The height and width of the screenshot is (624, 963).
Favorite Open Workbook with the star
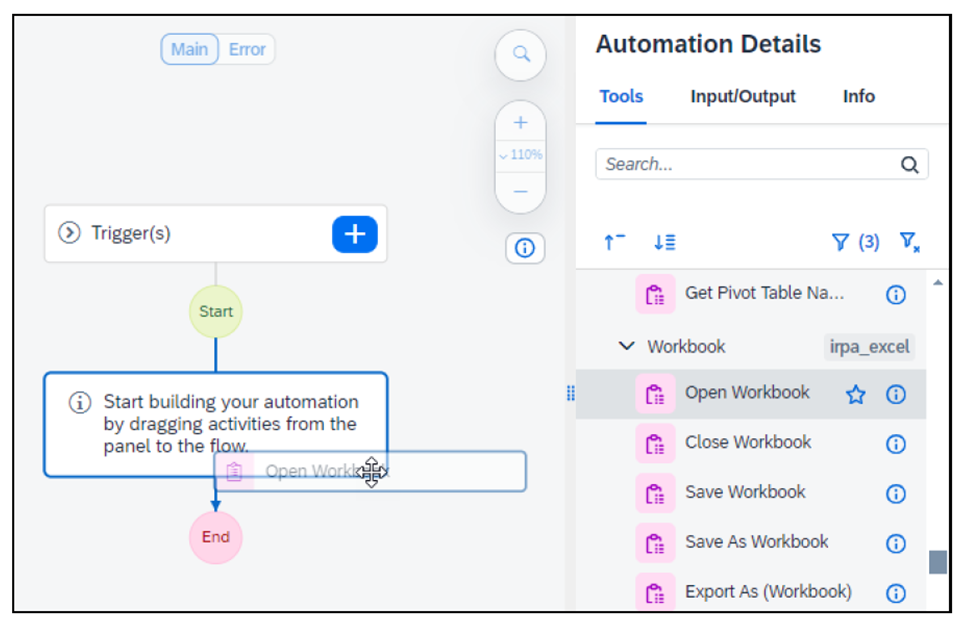coord(856,394)
